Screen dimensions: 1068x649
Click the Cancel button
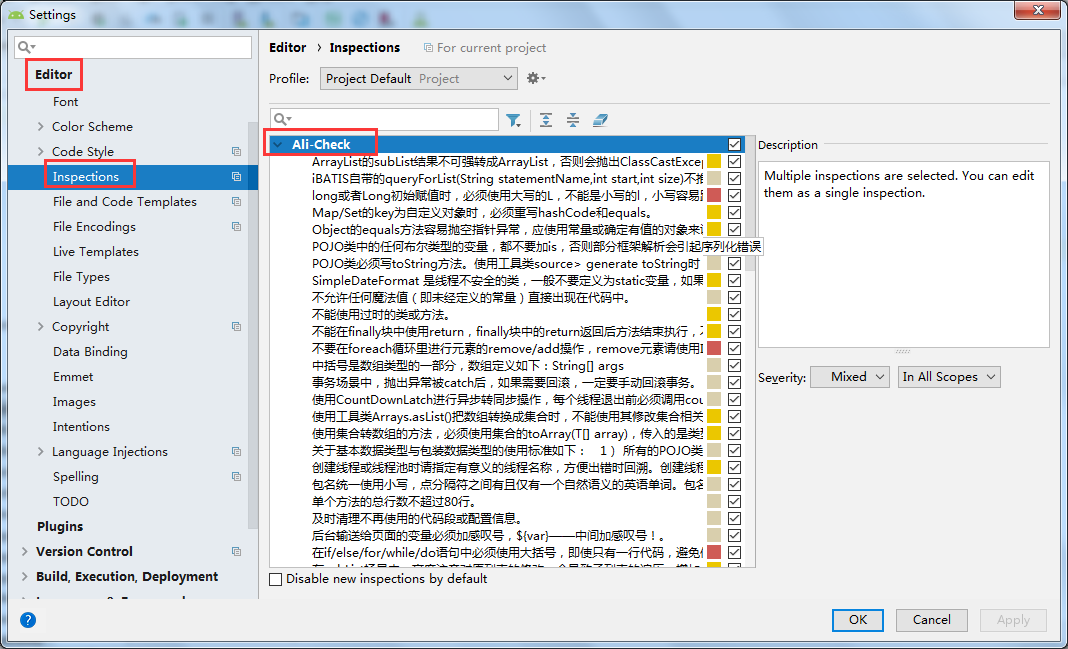pyautogui.click(x=931, y=620)
